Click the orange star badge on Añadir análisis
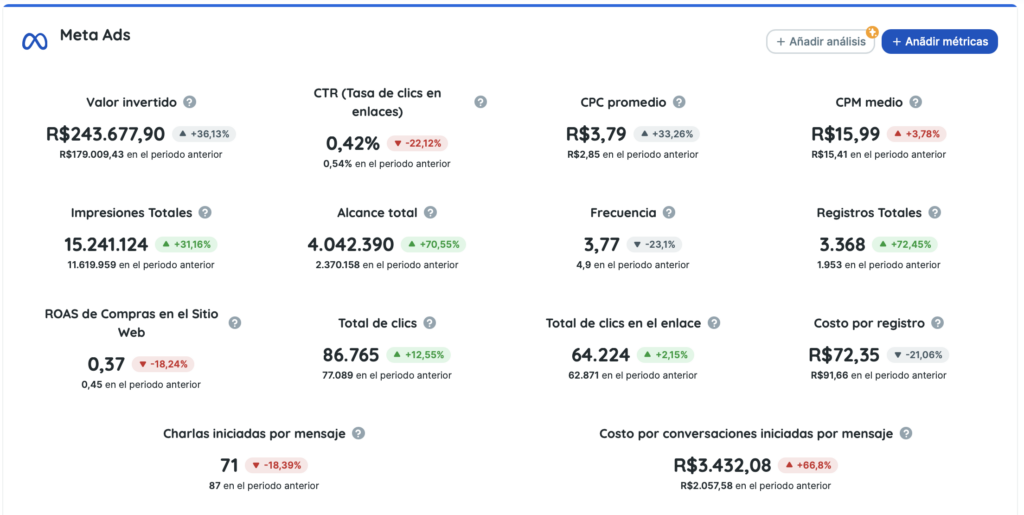This screenshot has height=515, width=1024. coord(872,32)
